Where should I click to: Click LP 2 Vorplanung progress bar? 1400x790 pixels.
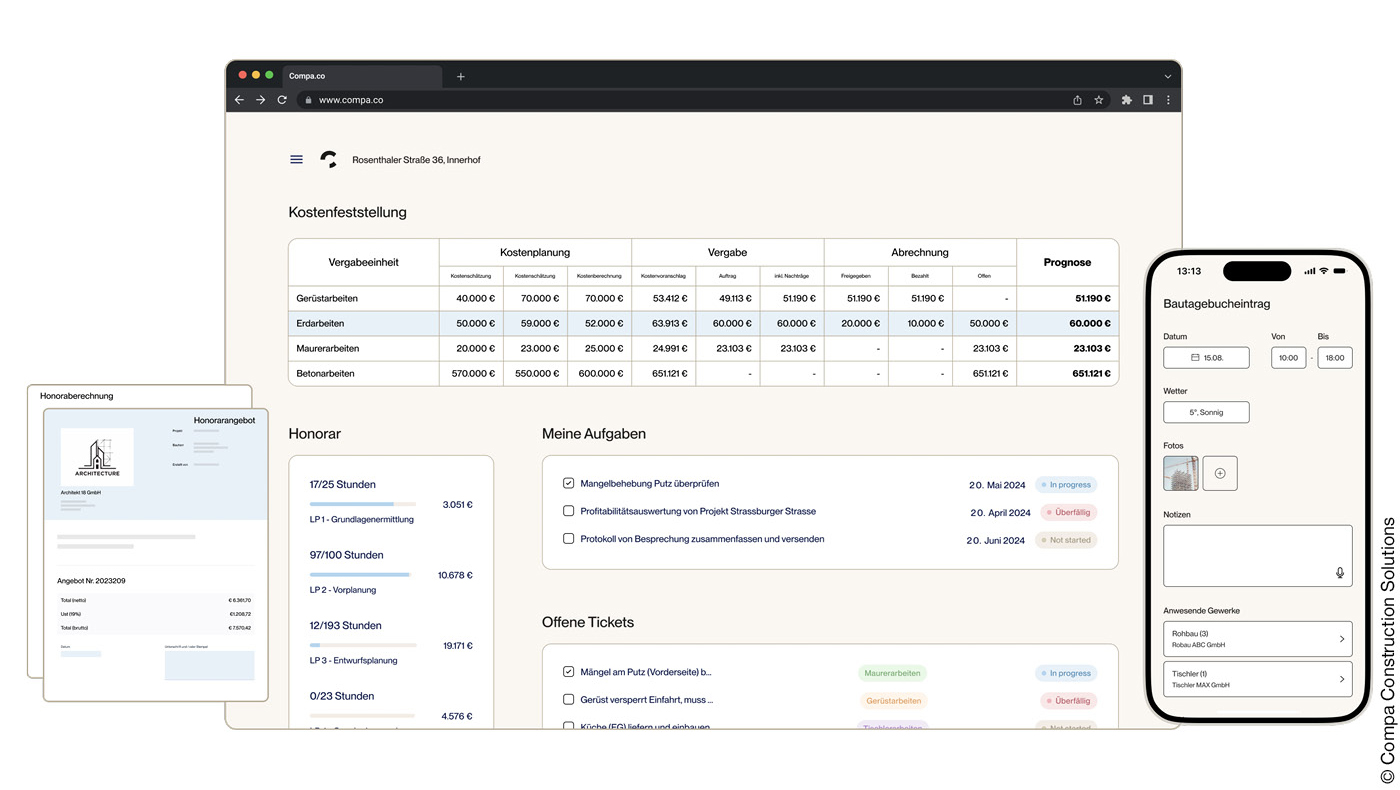pyautogui.click(x=362, y=575)
